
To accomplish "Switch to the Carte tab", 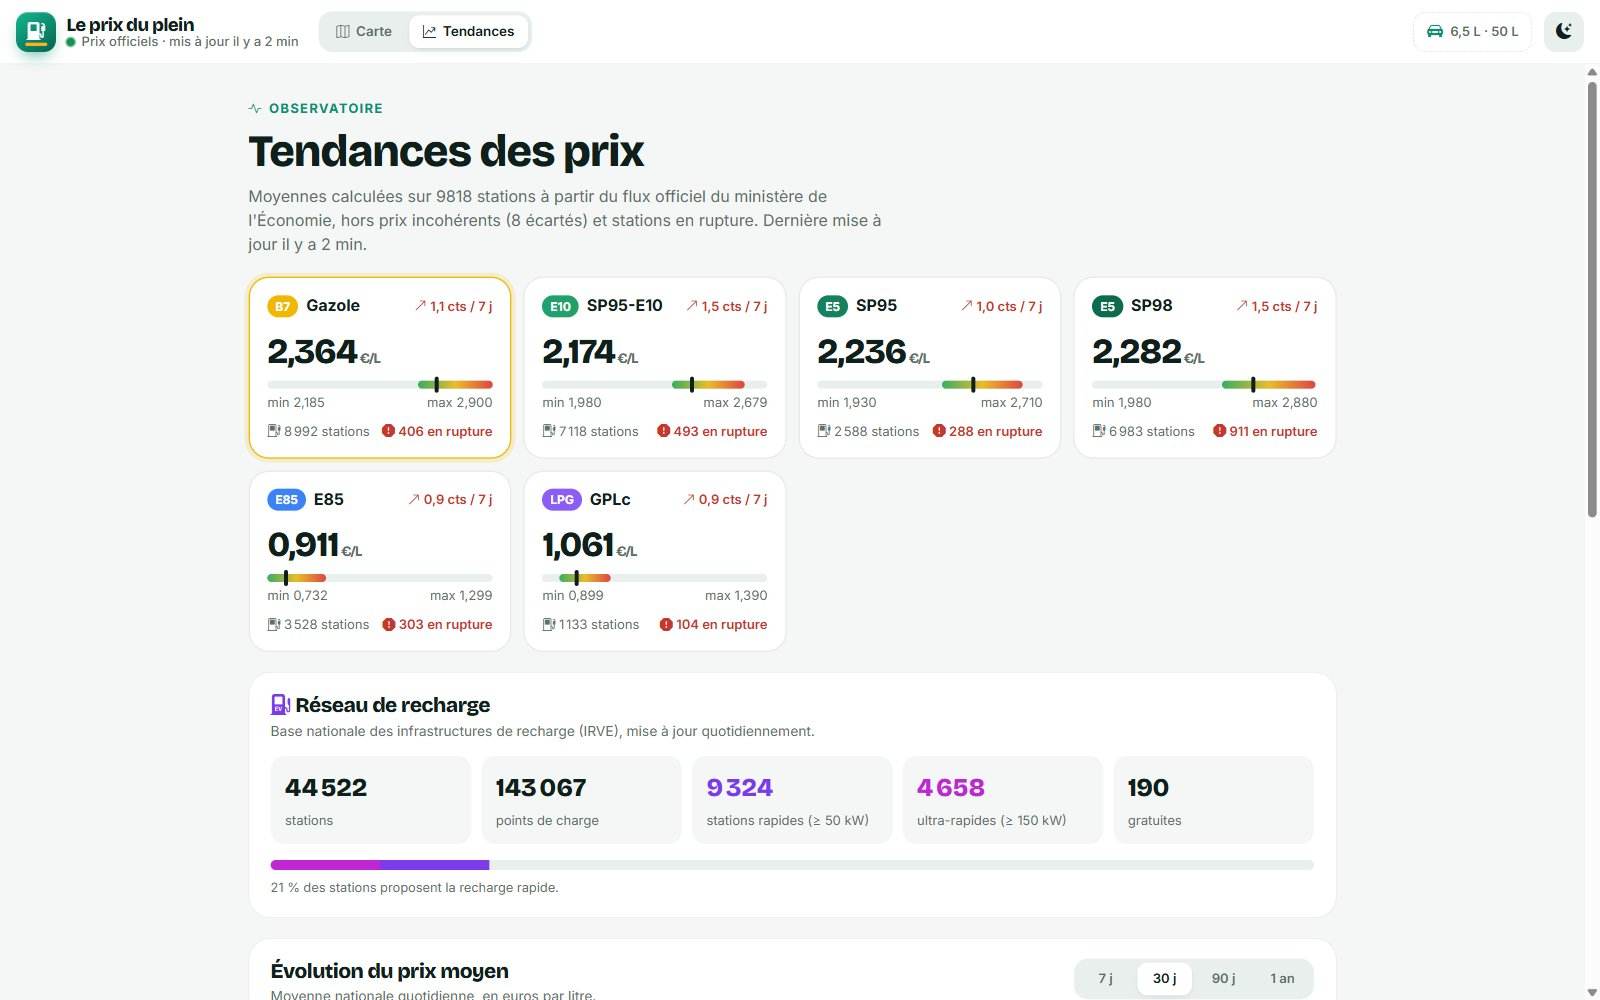I will pyautogui.click(x=364, y=31).
